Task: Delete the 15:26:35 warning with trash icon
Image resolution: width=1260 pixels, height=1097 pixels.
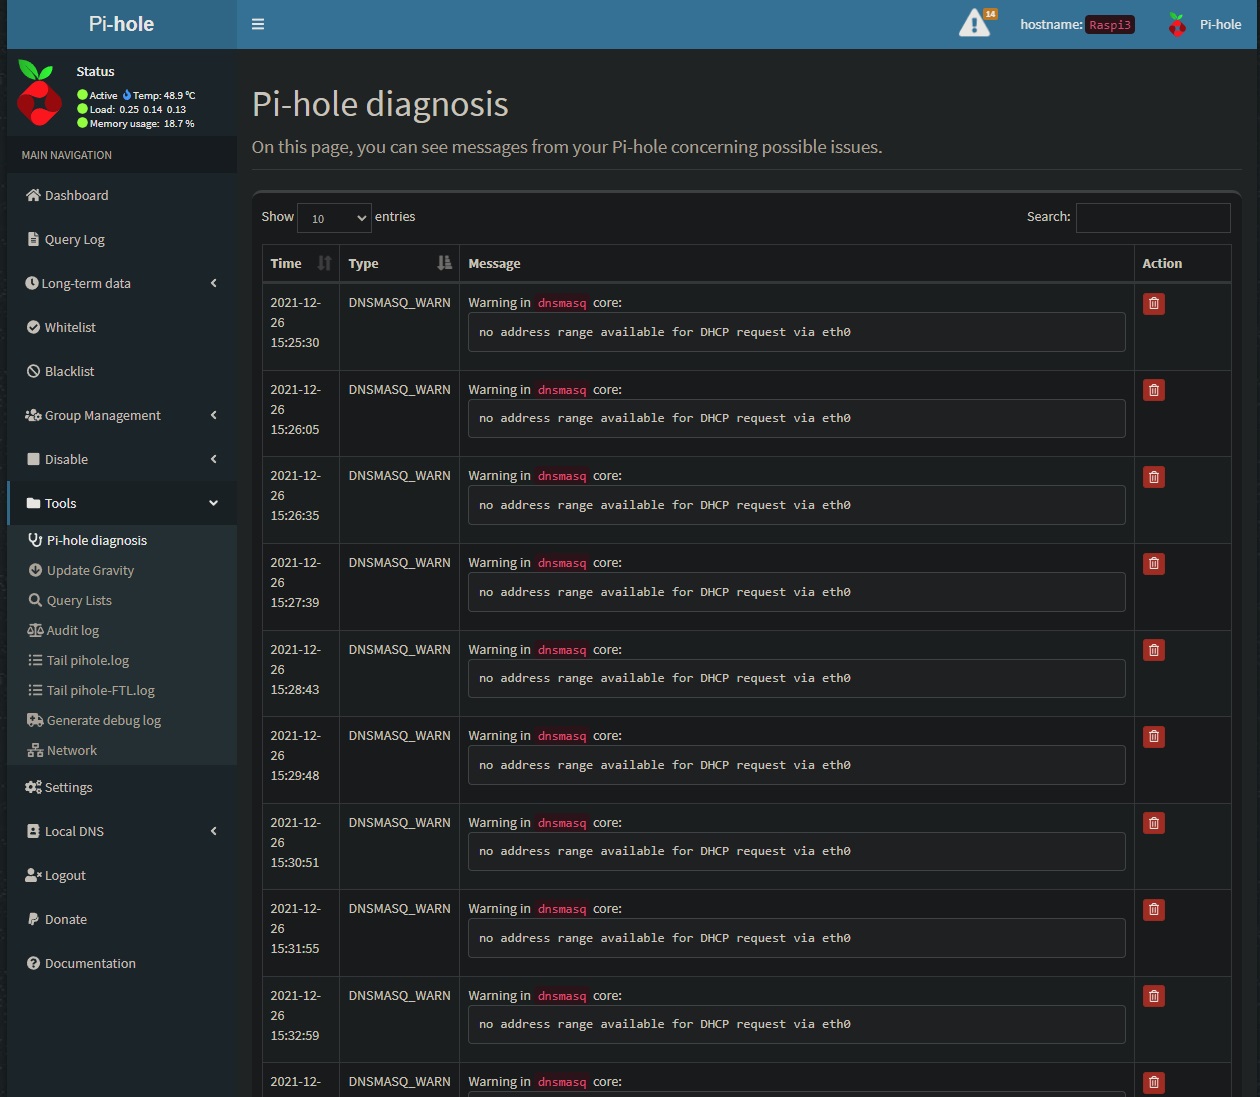Action: point(1154,477)
